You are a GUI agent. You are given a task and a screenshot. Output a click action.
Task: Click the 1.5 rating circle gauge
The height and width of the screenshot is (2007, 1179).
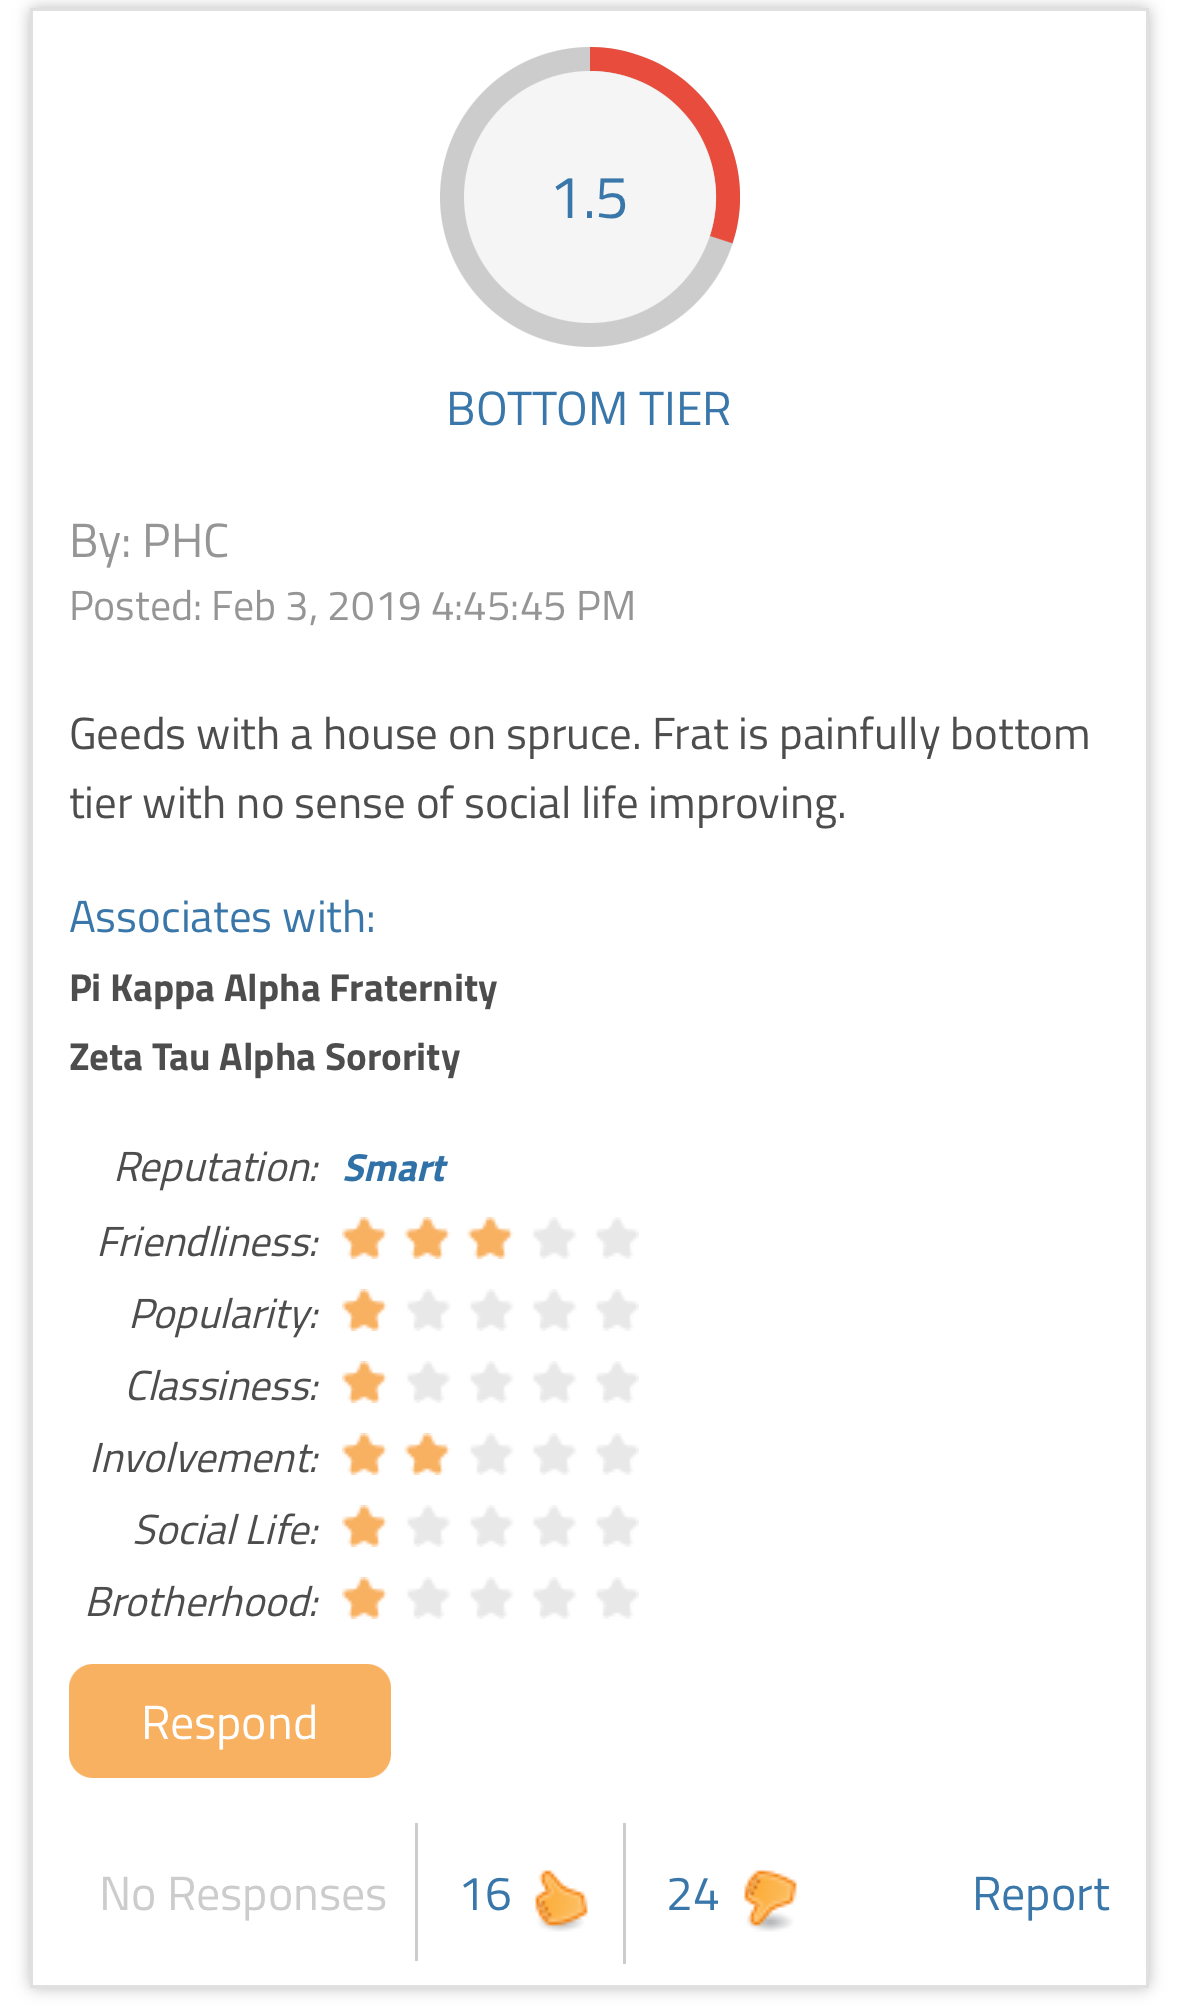(x=590, y=197)
